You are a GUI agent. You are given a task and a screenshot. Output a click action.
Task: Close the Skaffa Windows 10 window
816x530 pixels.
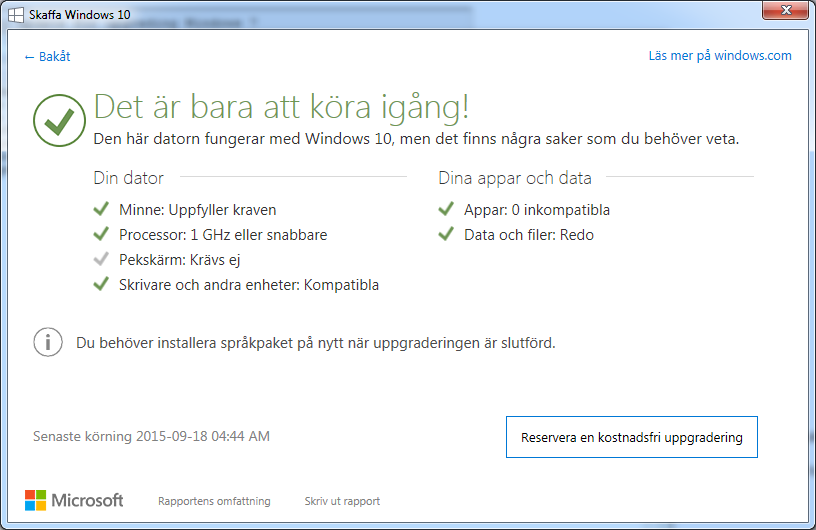pyautogui.click(x=786, y=10)
